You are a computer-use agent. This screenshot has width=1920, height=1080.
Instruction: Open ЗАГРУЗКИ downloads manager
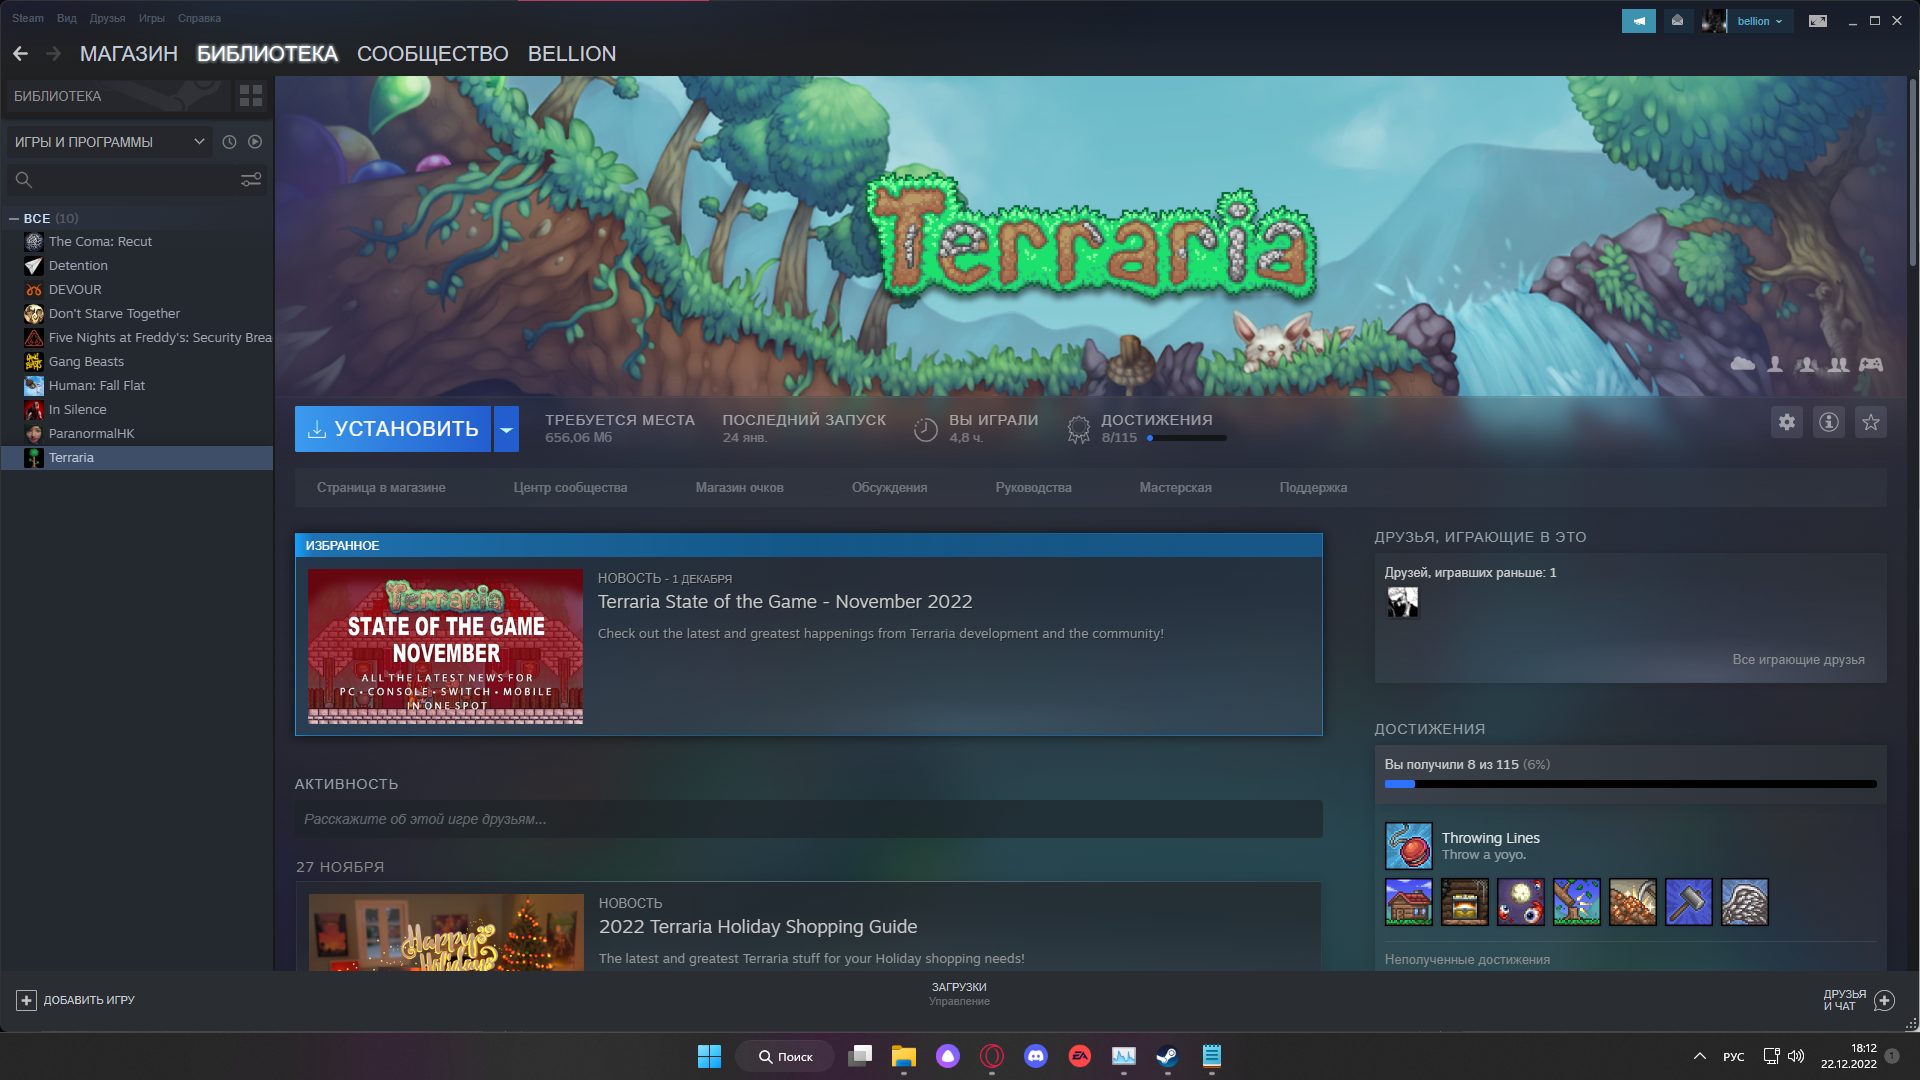[x=959, y=993]
